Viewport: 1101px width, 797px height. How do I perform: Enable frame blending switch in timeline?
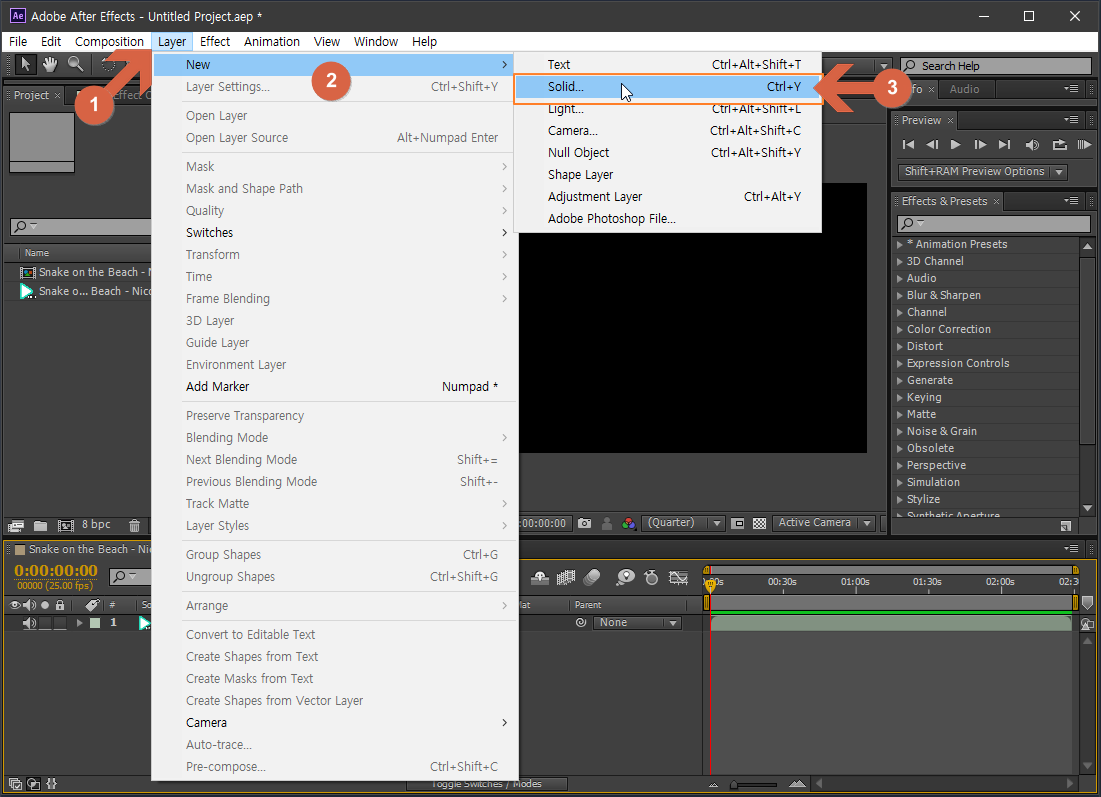[566, 578]
